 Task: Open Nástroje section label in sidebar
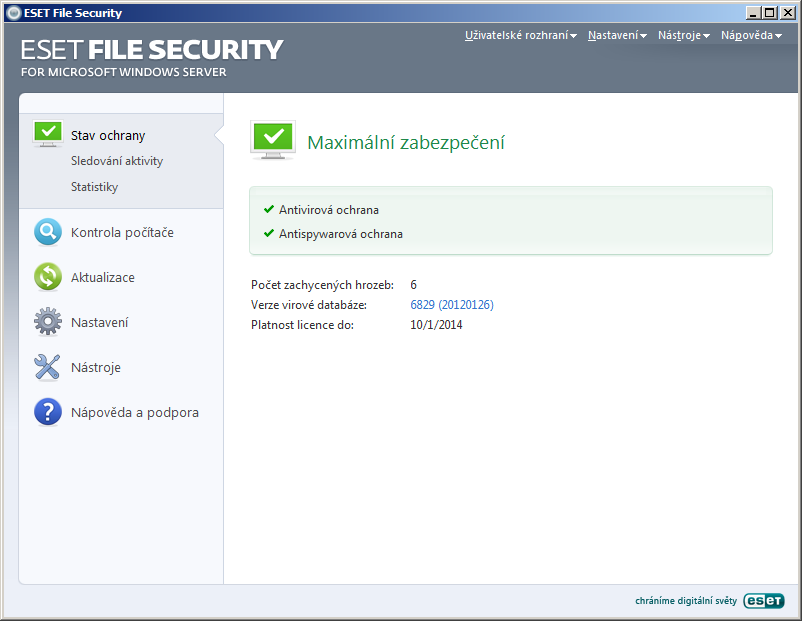coord(96,367)
